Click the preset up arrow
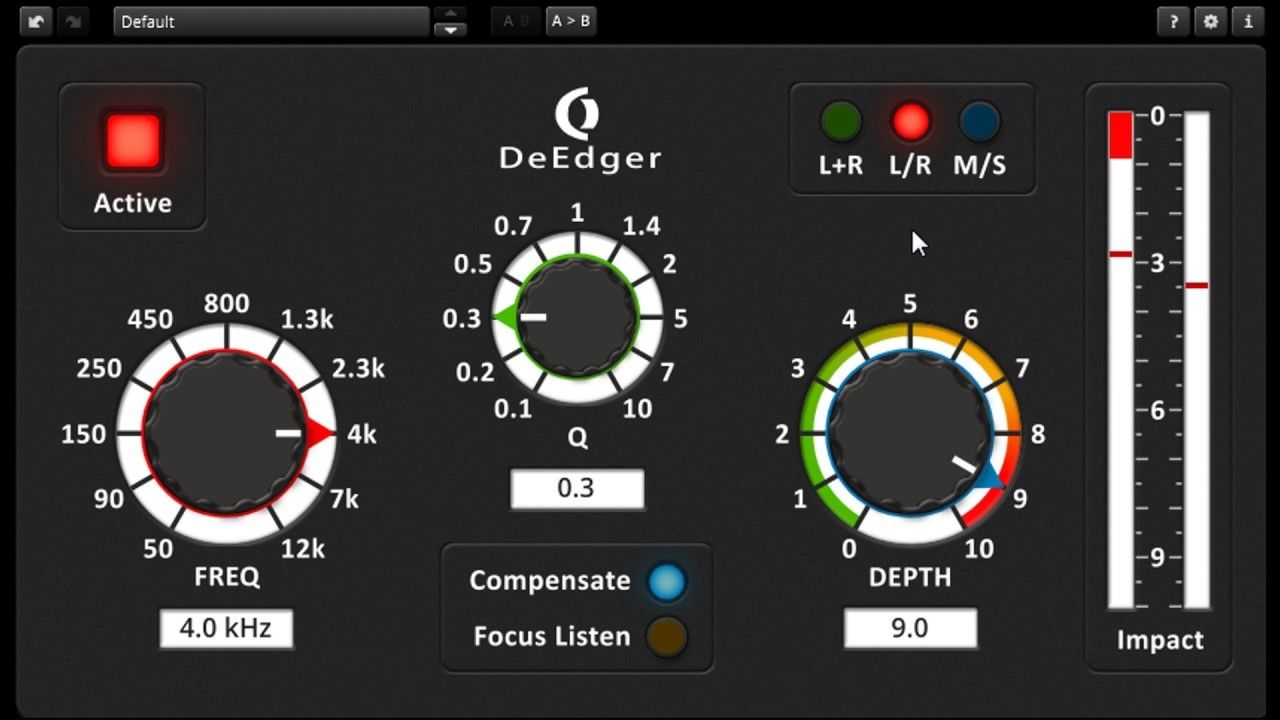Screen dimensions: 1280x720 (451, 13)
